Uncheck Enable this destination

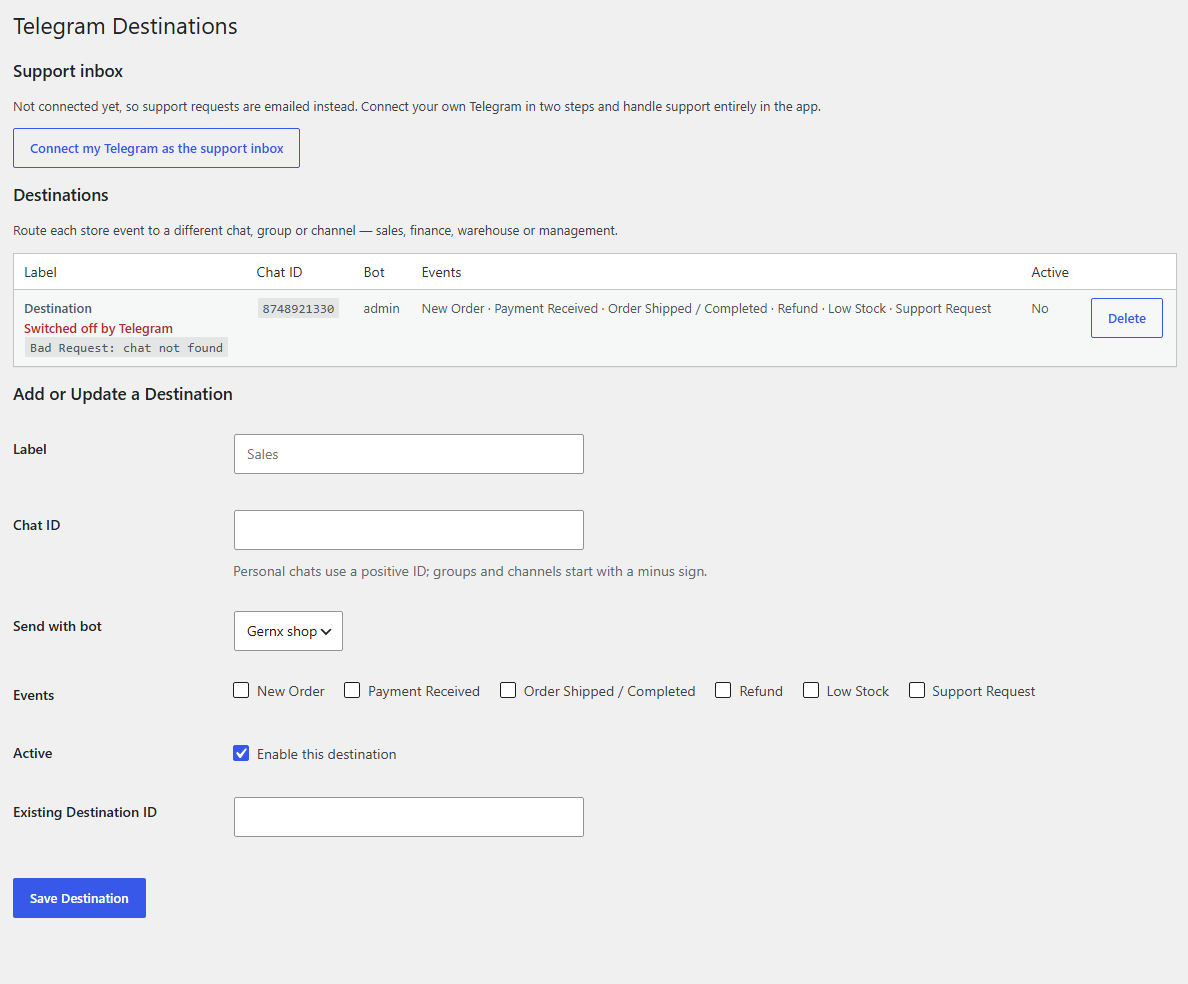pyautogui.click(x=241, y=753)
